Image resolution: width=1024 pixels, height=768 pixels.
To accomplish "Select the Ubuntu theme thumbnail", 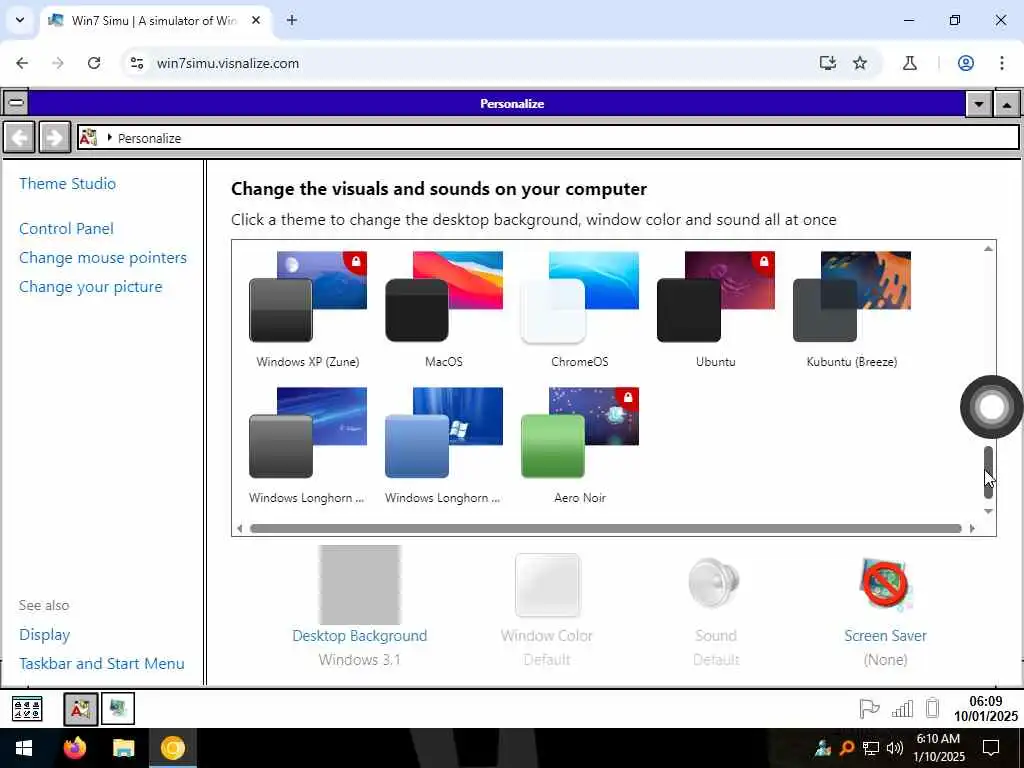I will point(716,296).
